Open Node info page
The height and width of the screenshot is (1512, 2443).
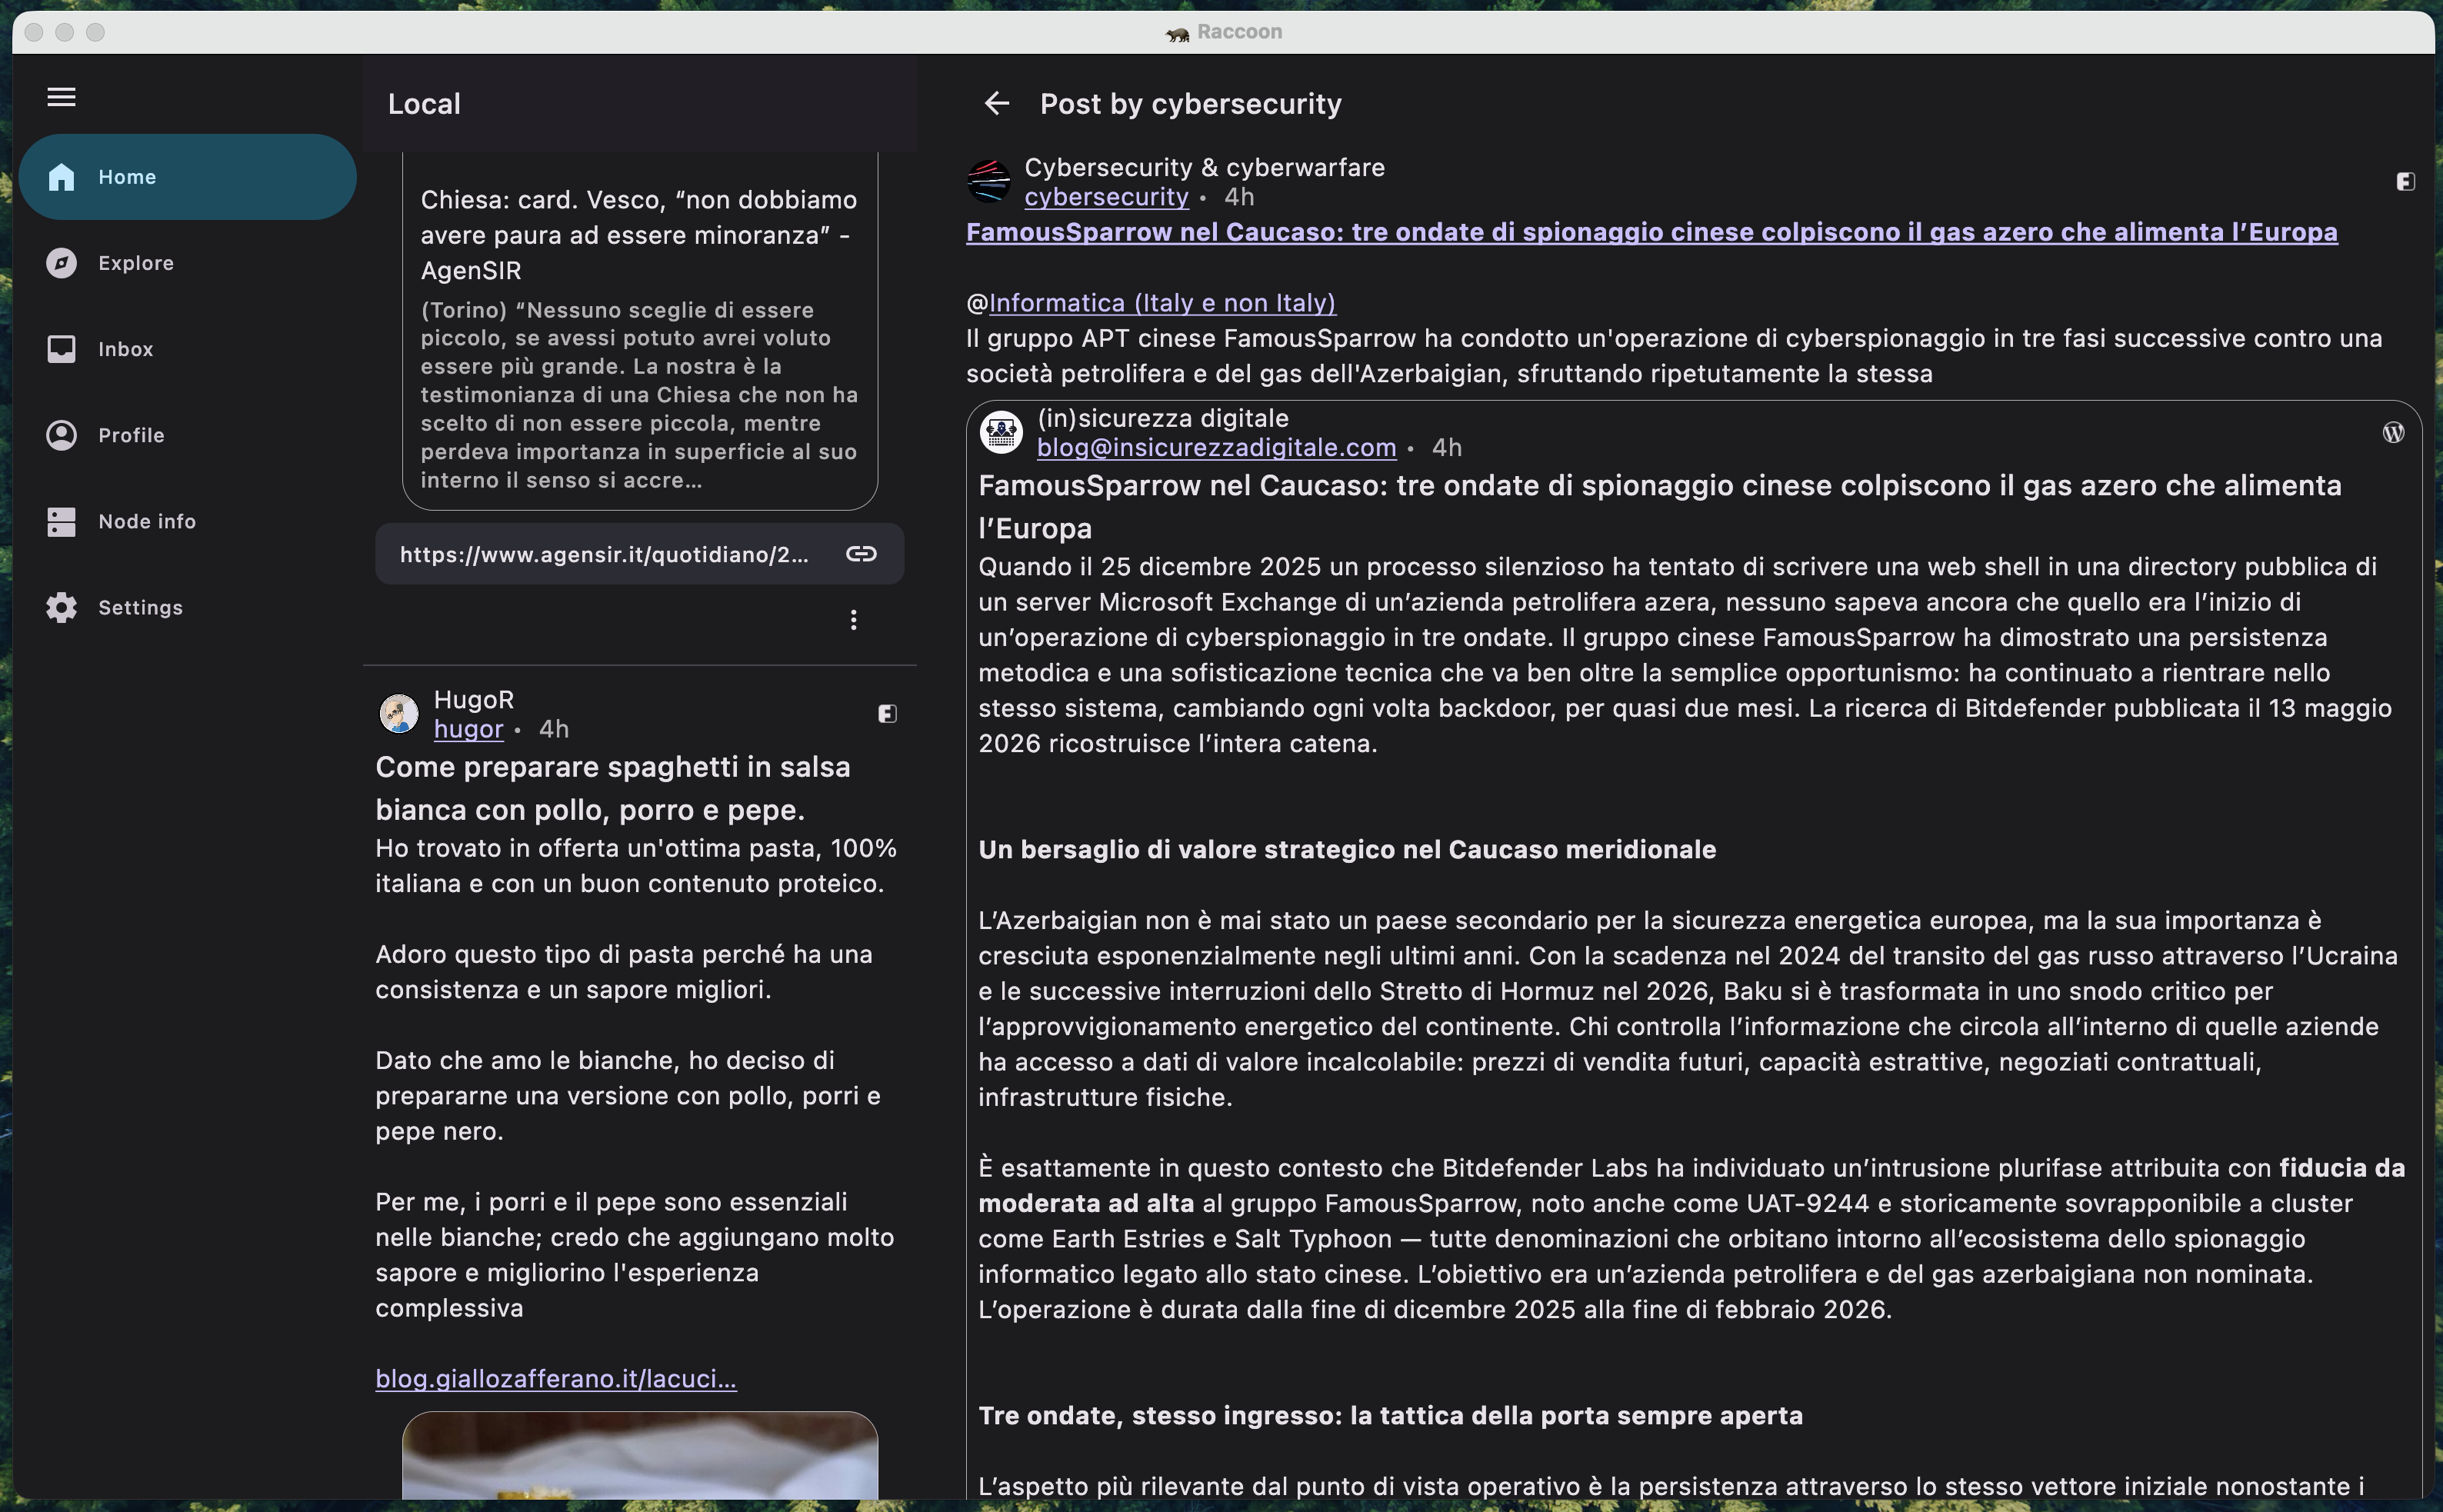coord(187,521)
